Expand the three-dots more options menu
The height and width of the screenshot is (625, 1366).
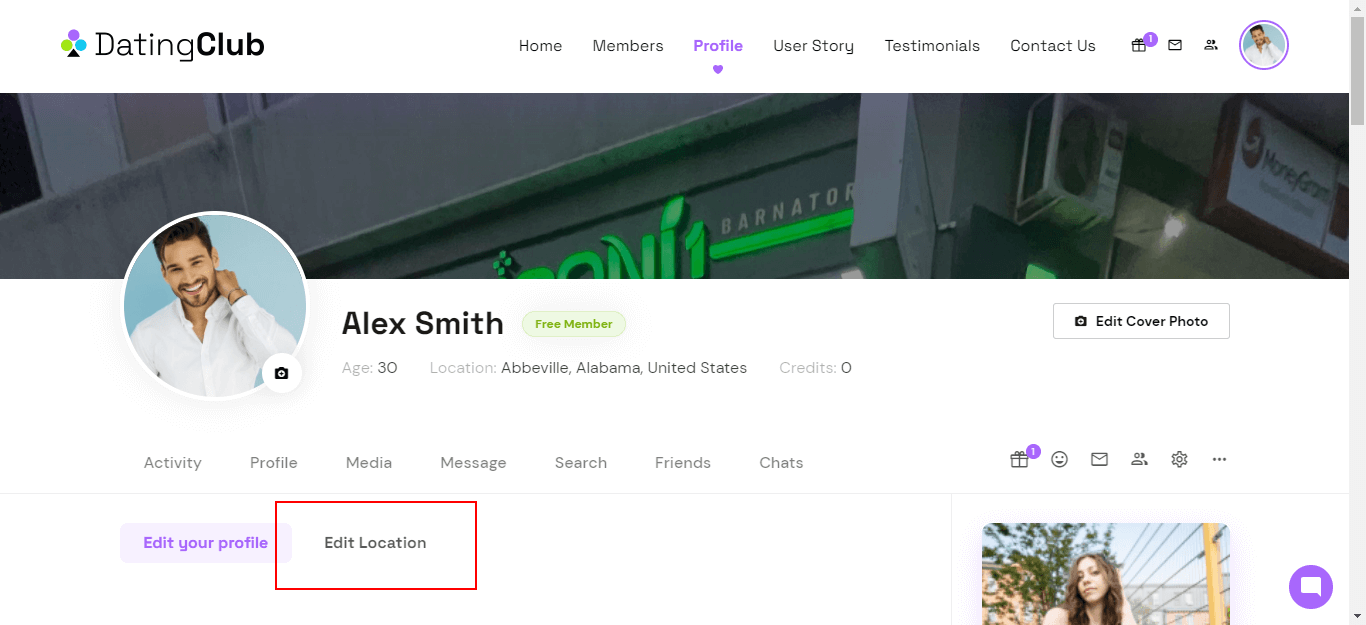tap(1219, 460)
